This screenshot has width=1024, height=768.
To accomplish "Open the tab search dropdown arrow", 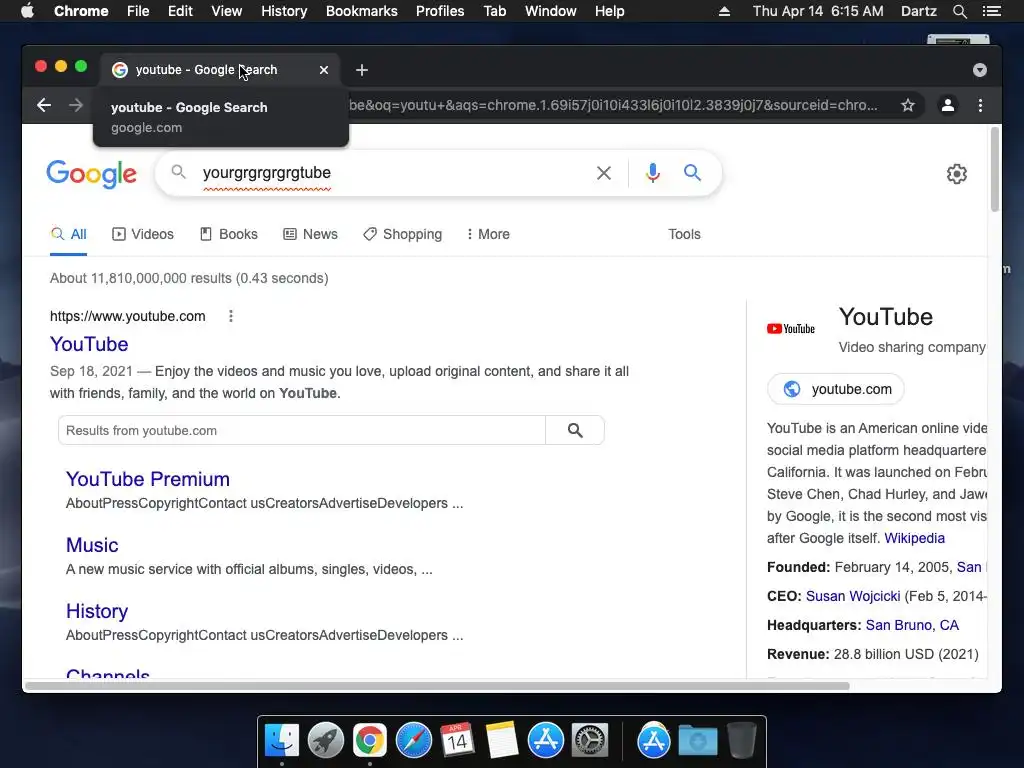I will point(980,70).
